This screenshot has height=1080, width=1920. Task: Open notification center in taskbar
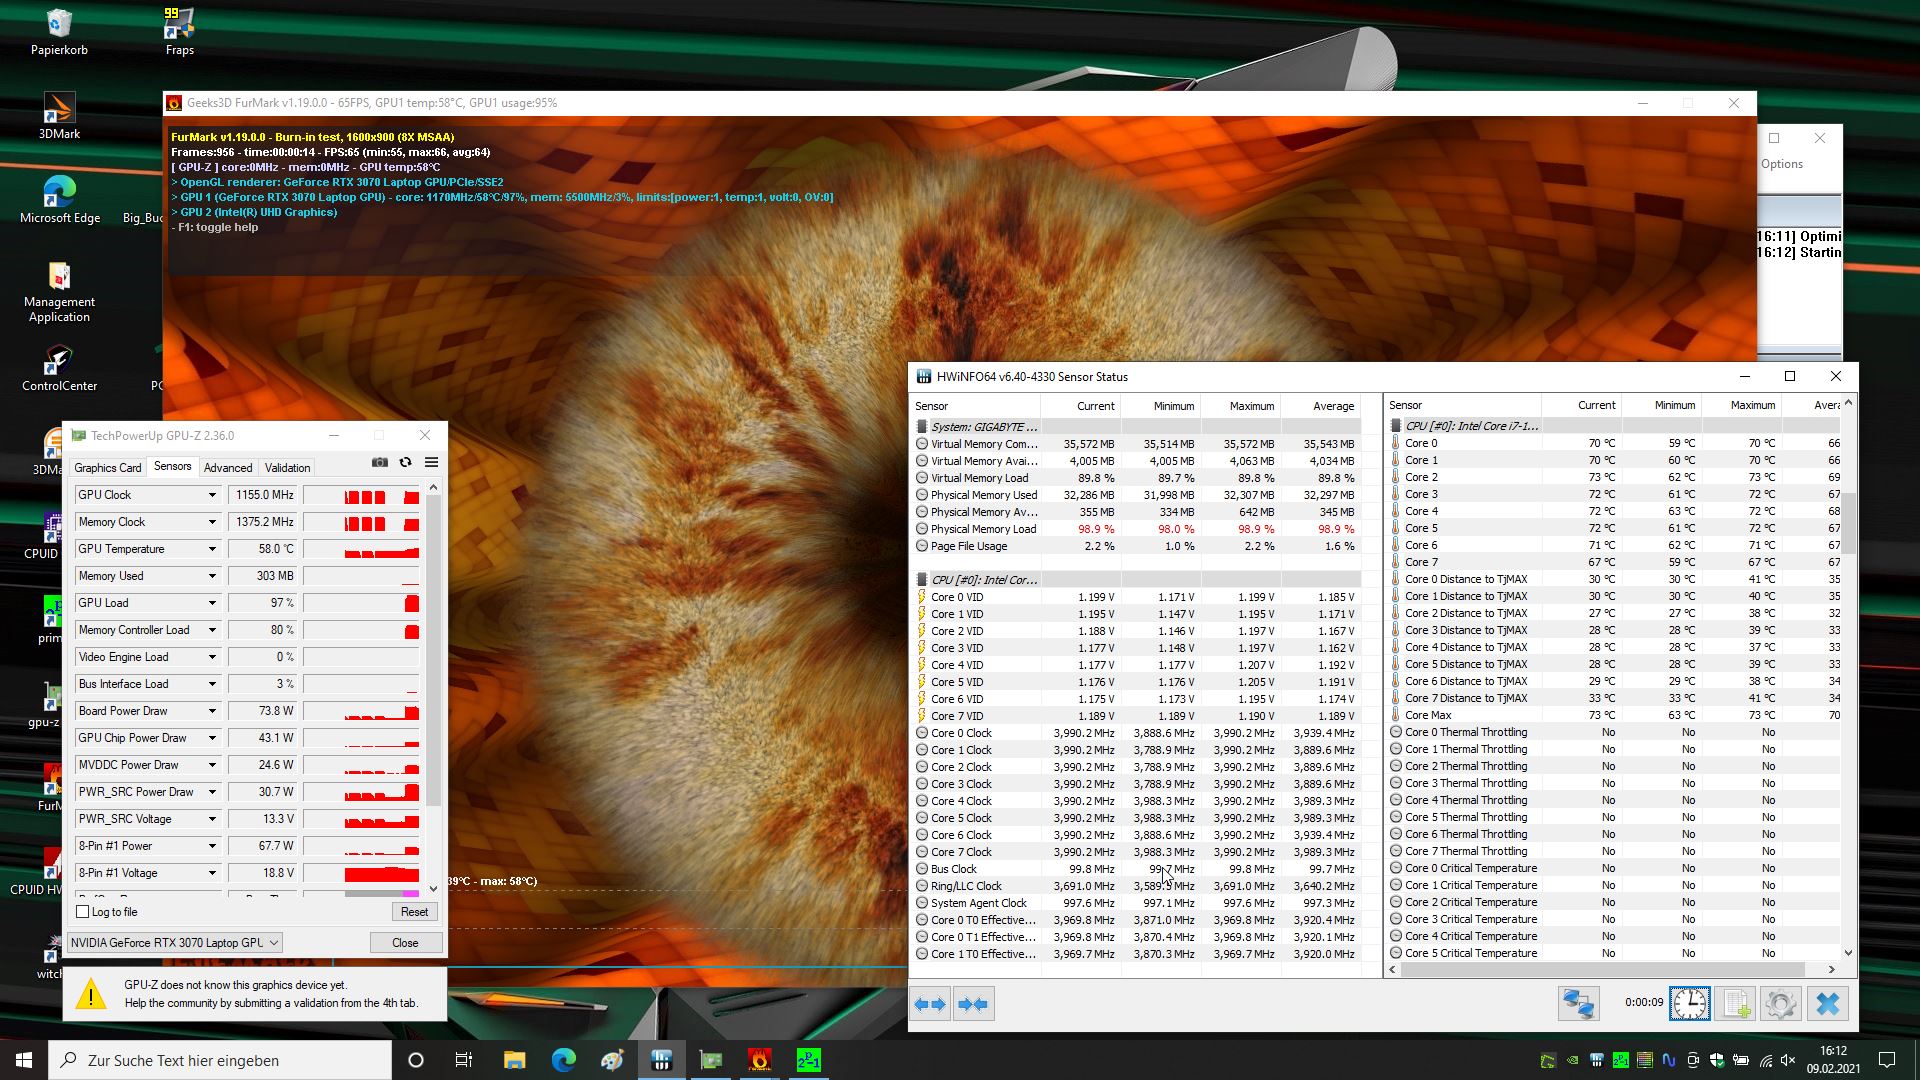(x=1887, y=1060)
